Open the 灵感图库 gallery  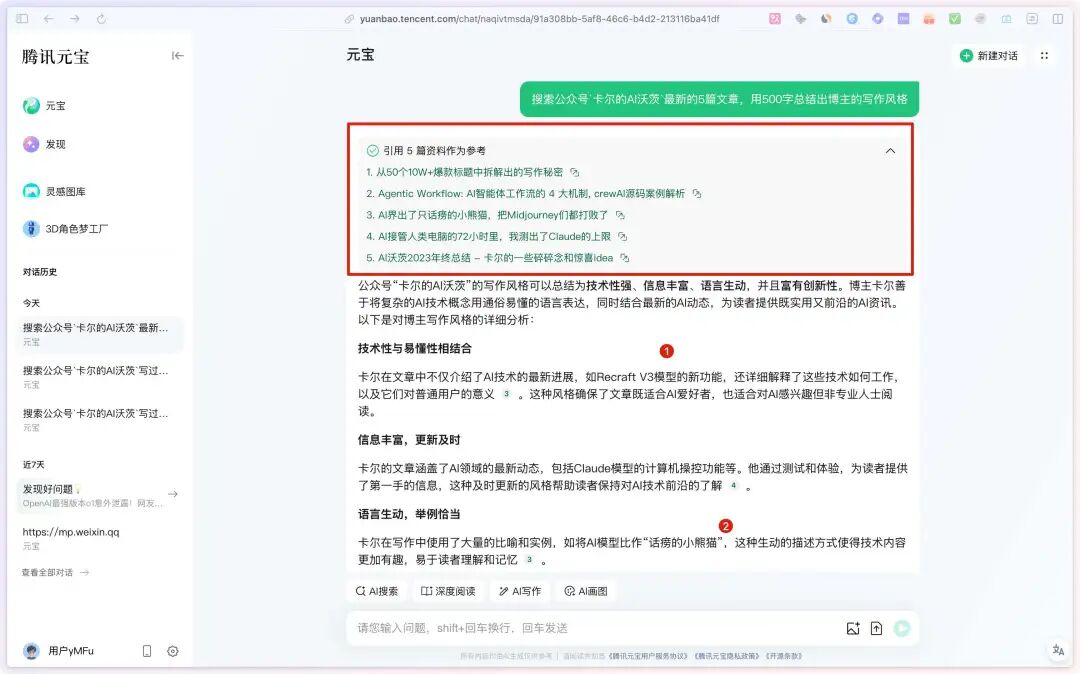[55, 191]
